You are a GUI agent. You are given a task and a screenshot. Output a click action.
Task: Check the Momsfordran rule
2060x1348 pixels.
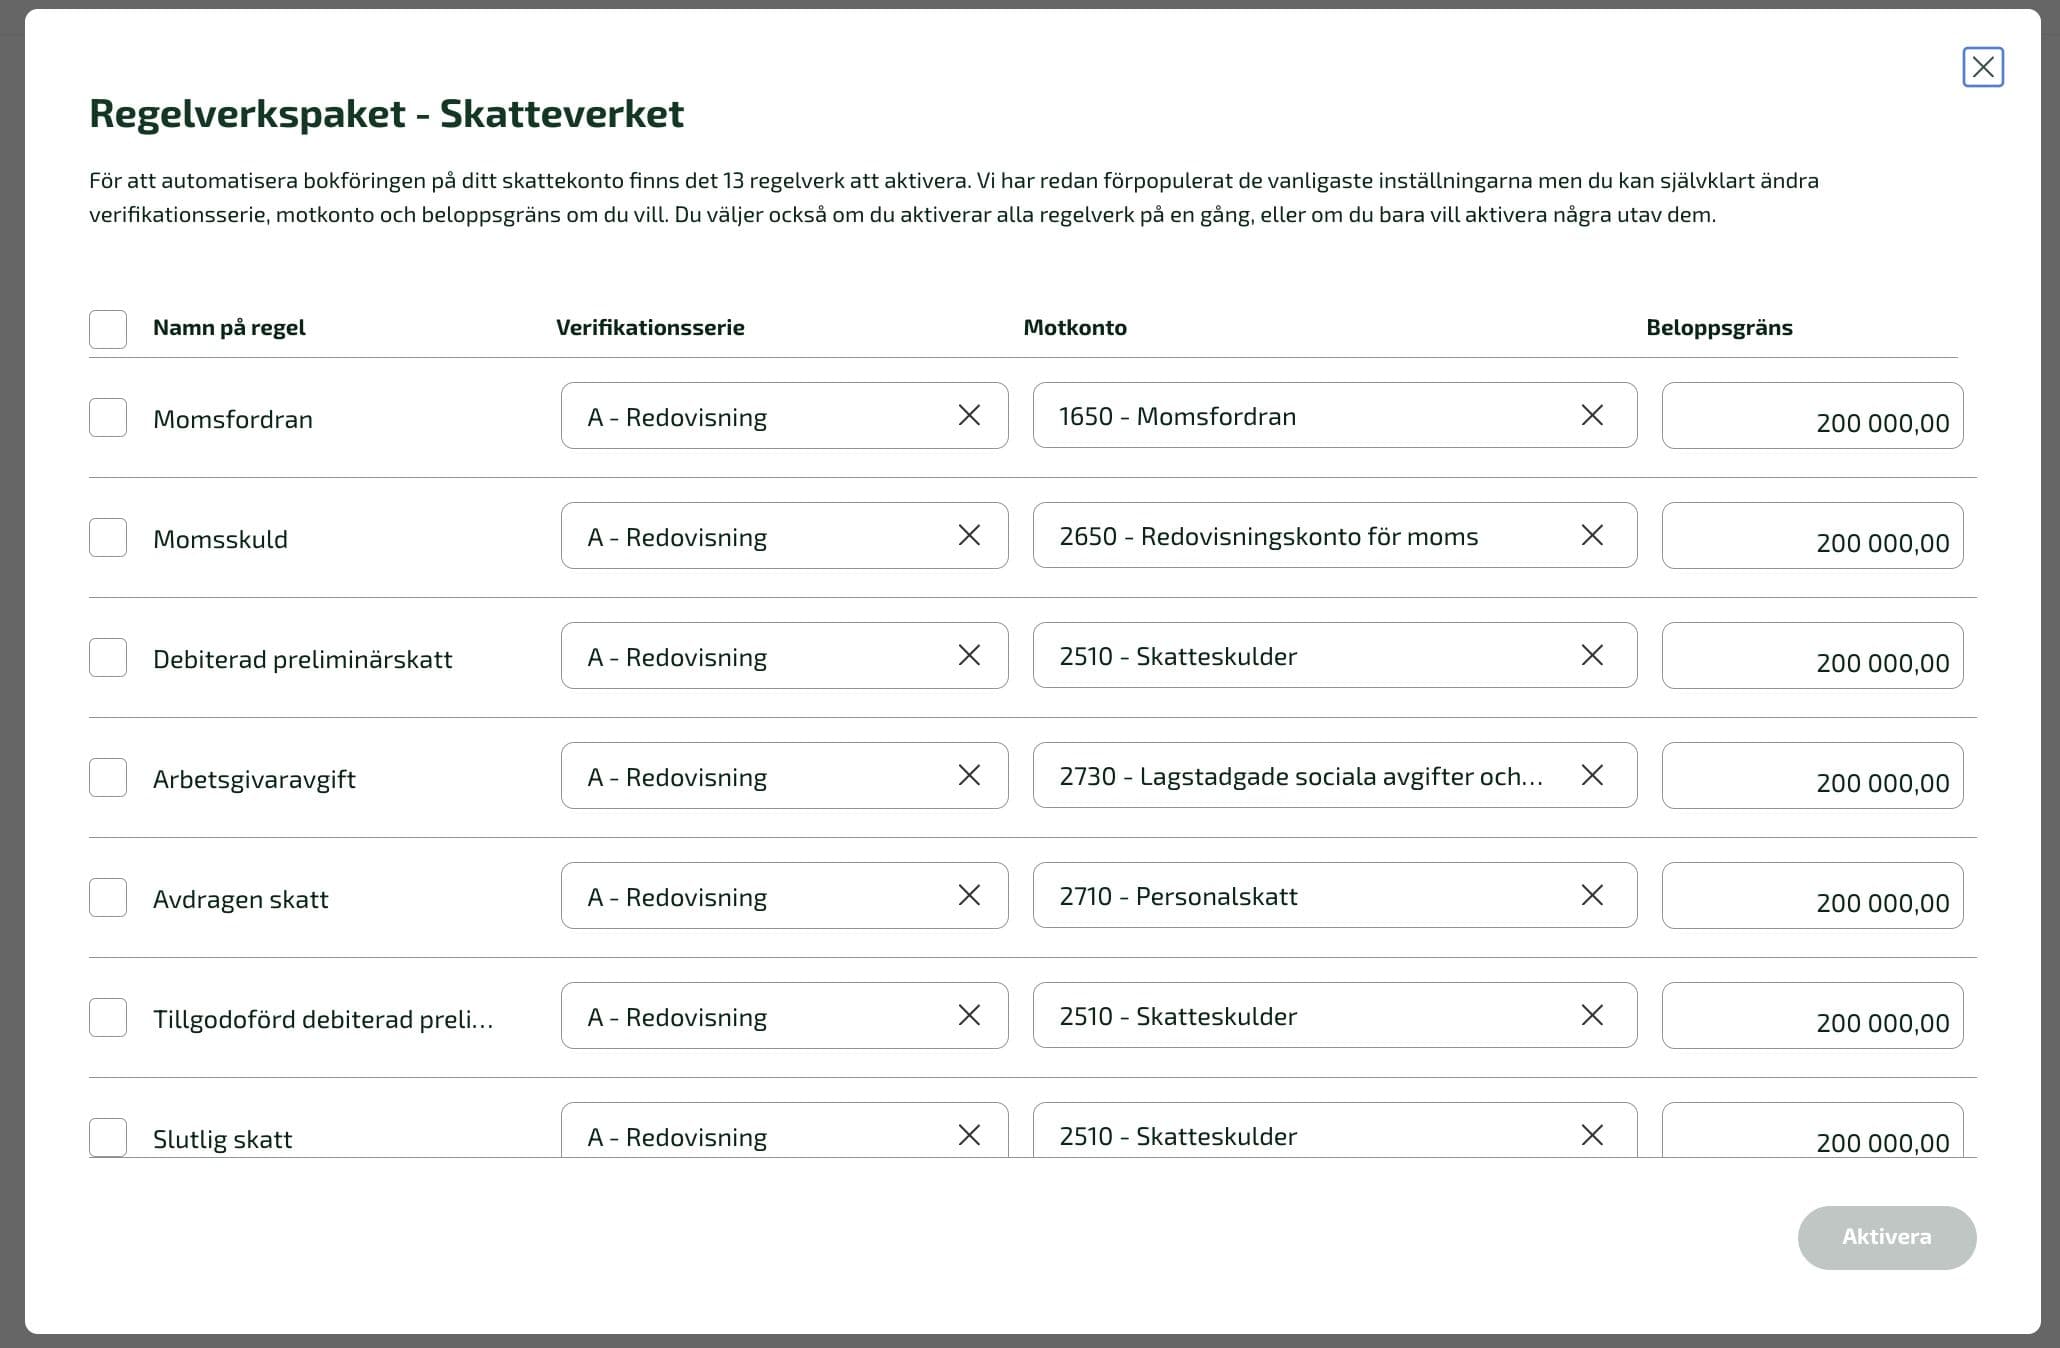click(108, 418)
